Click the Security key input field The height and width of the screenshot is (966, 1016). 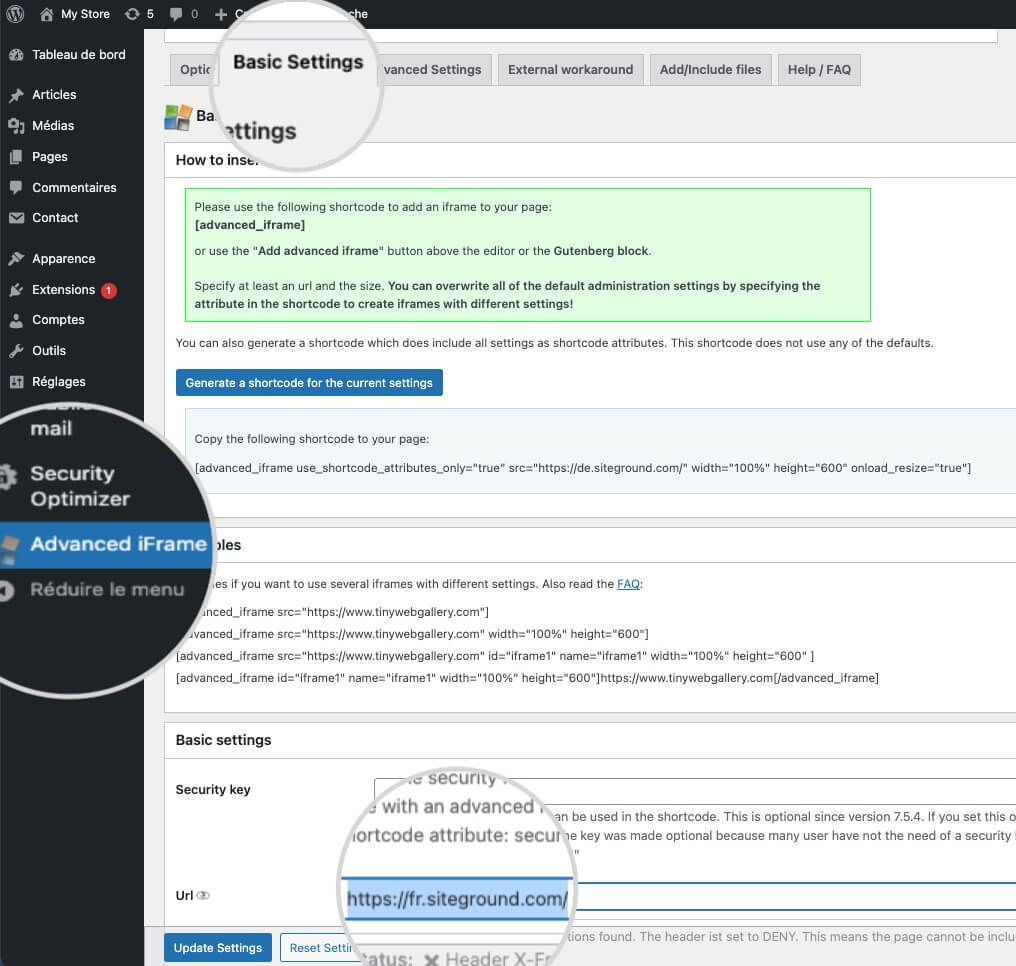(695, 789)
